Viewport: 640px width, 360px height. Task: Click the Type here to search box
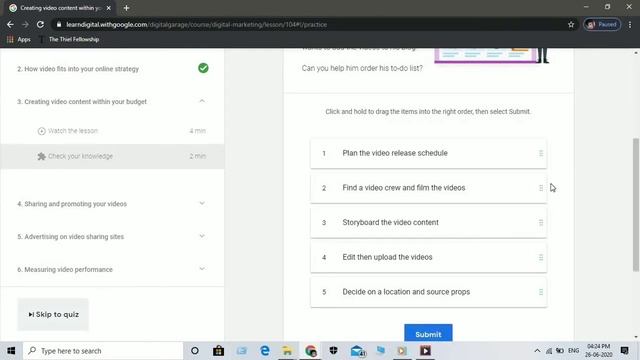[x=103, y=351]
